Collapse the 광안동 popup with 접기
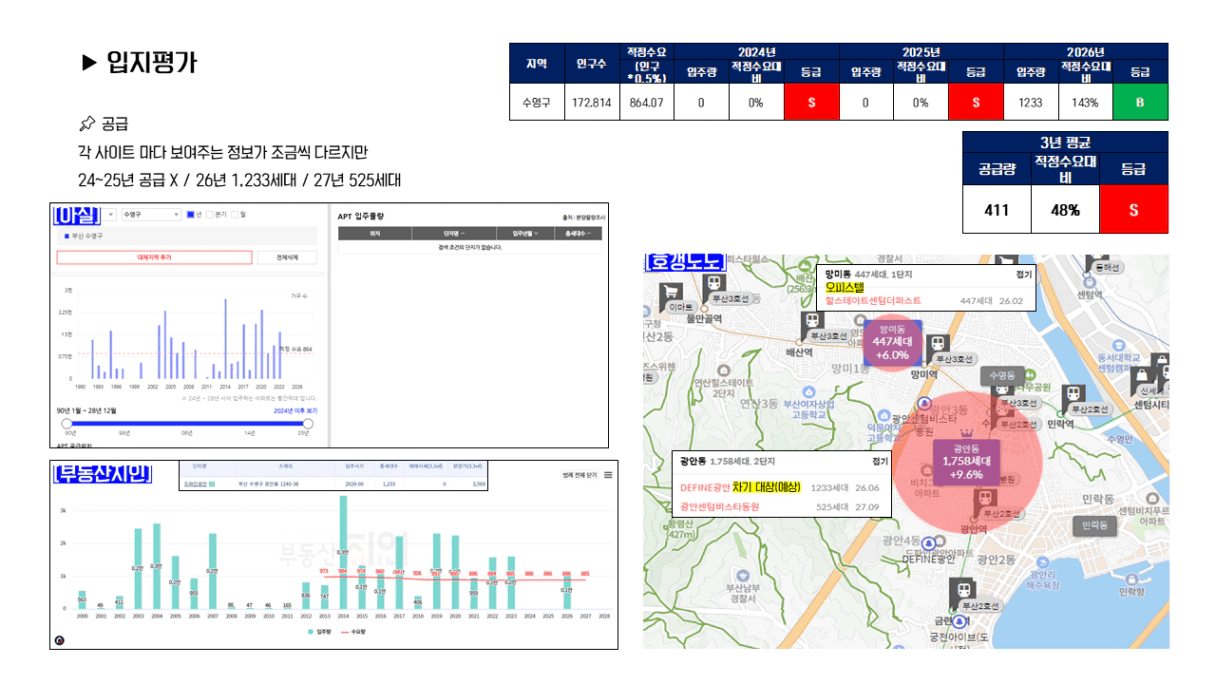The image size is (1216, 684). [x=879, y=461]
